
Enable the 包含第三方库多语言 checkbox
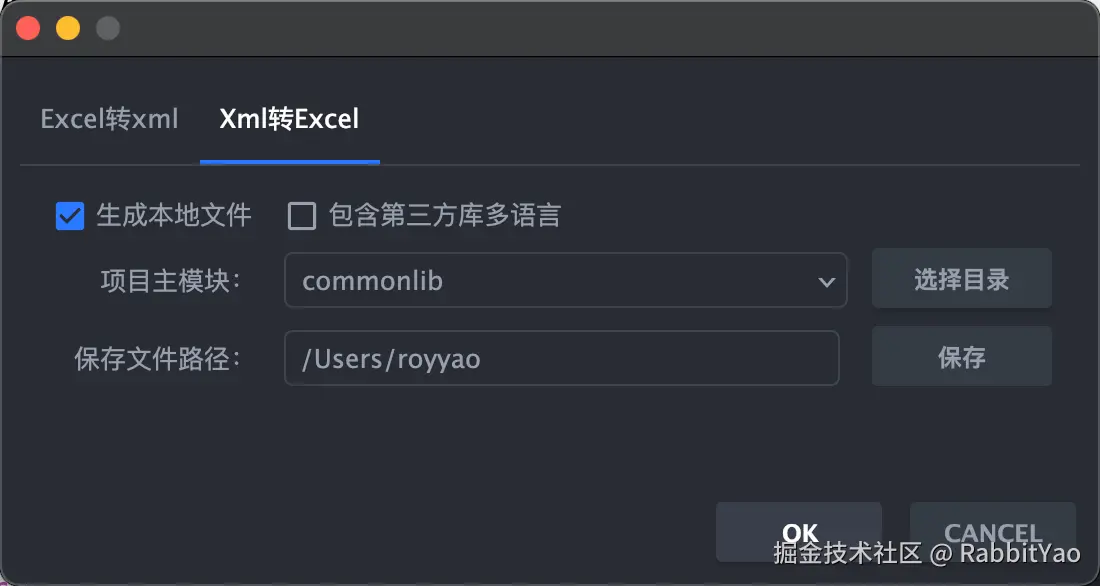pyautogui.click(x=302, y=216)
